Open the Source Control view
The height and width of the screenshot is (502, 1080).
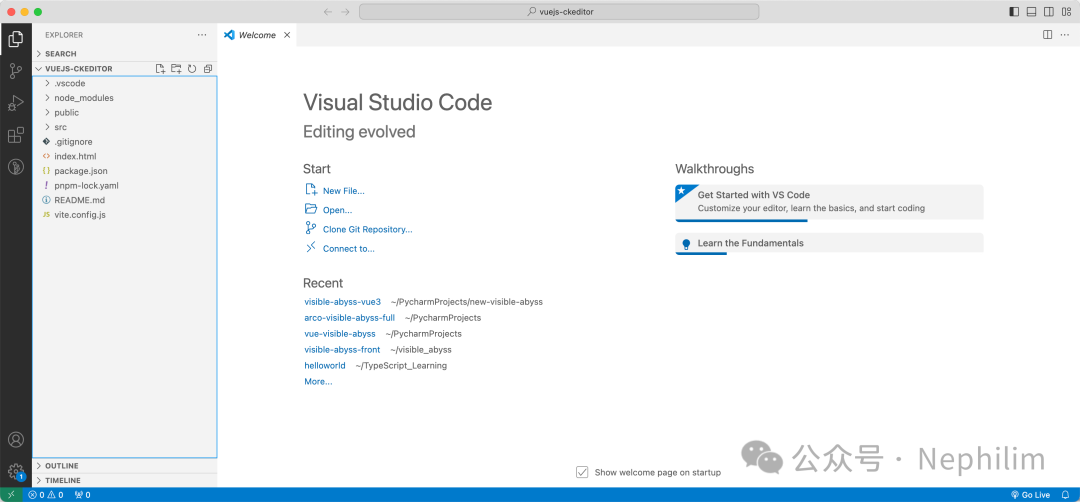[16, 71]
